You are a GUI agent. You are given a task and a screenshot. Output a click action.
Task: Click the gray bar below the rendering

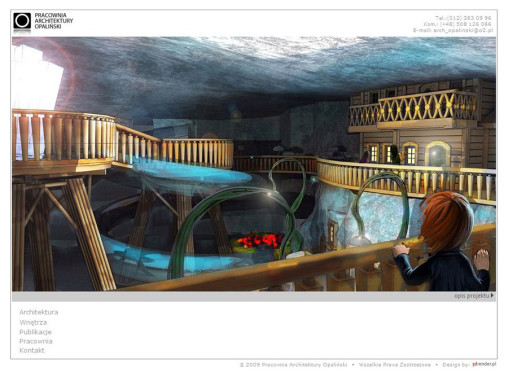point(254,296)
